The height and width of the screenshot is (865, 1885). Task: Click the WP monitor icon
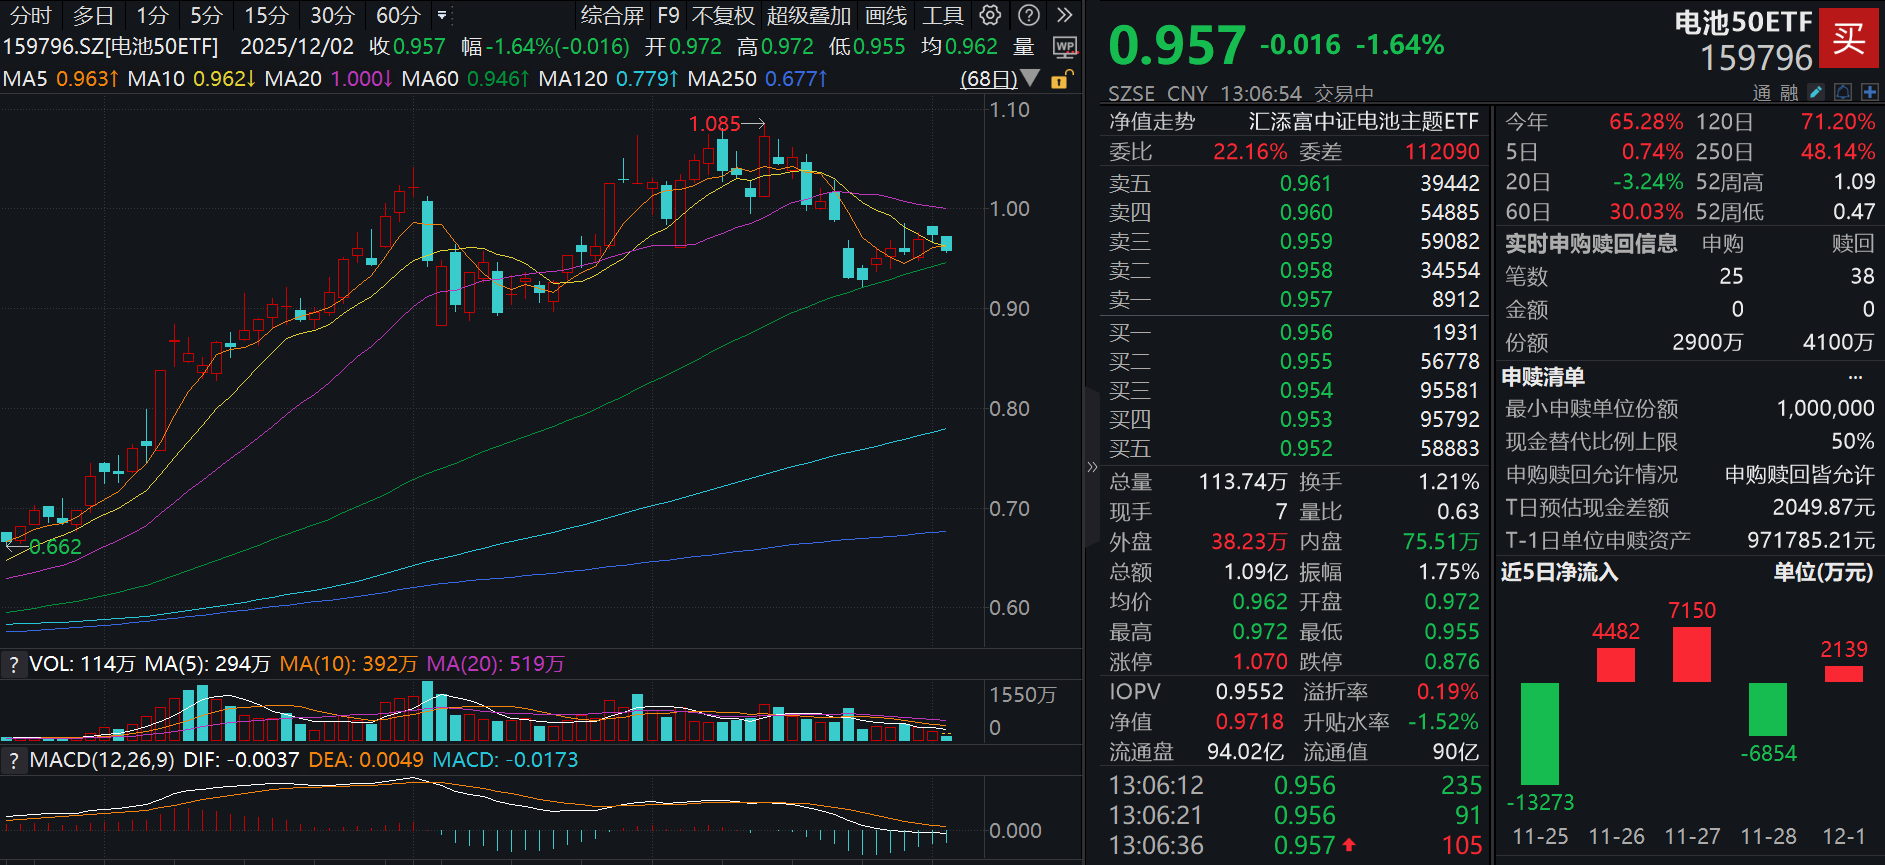(1065, 47)
